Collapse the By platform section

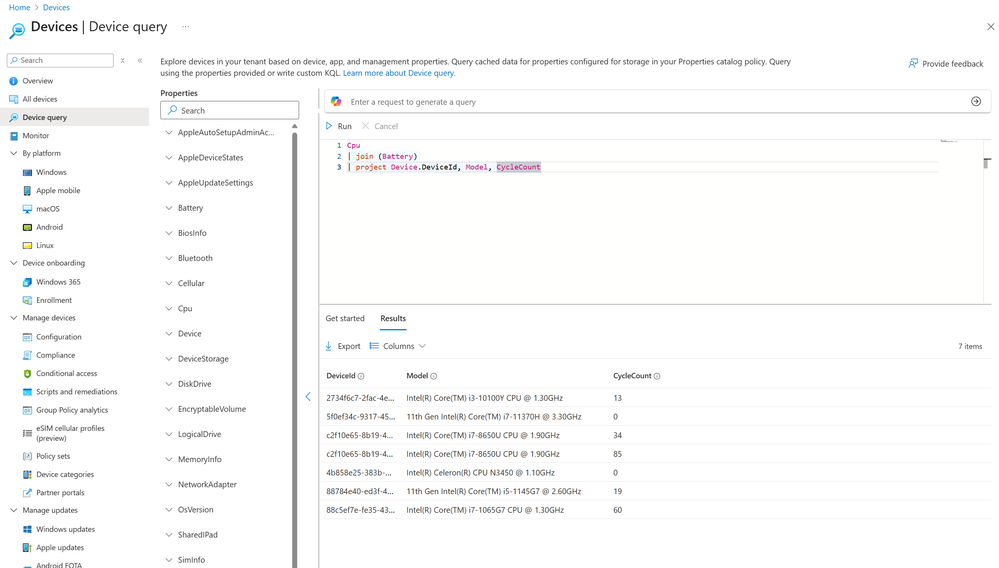click(13, 153)
